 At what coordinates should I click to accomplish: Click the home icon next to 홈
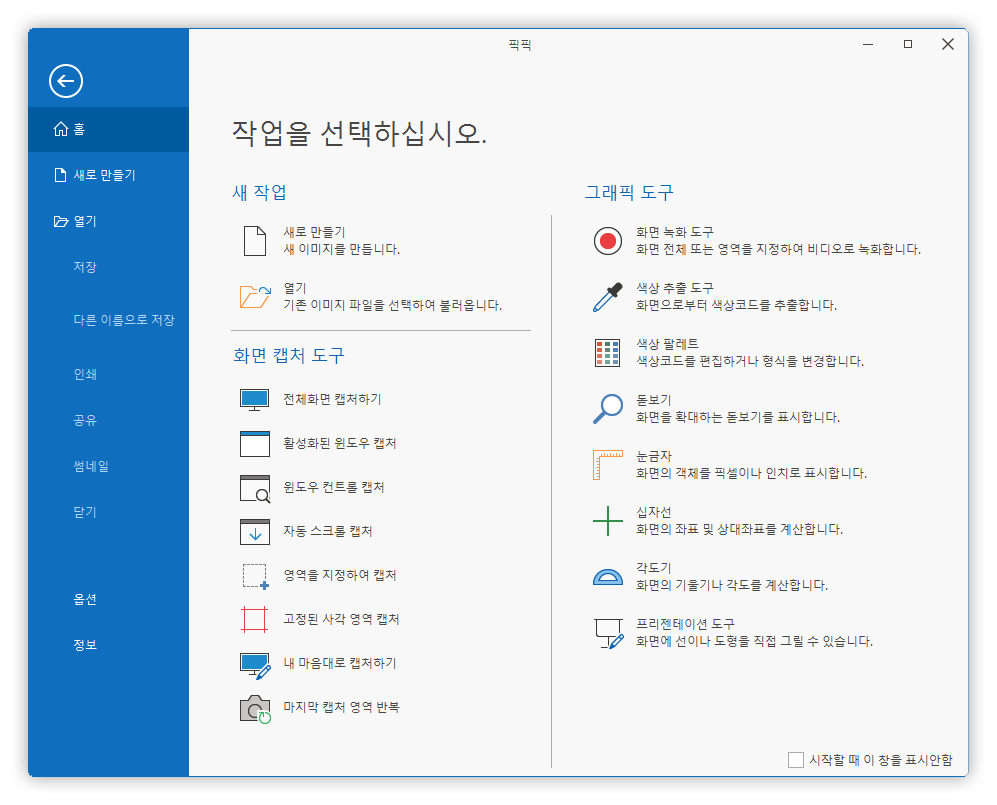[61, 129]
